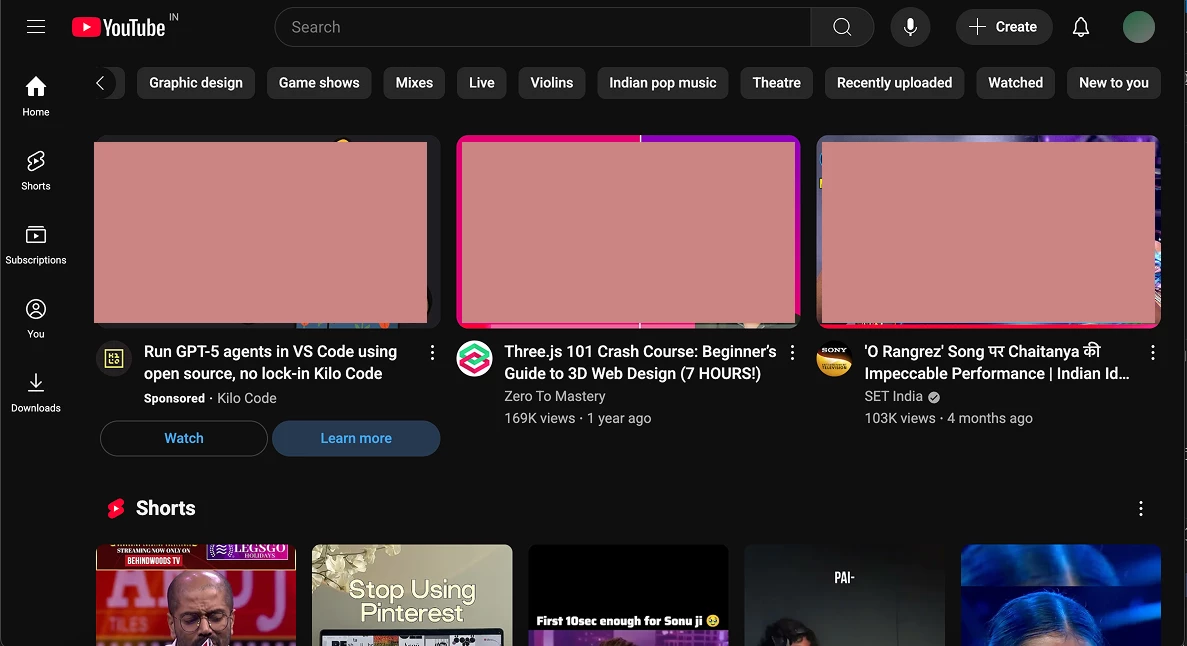
Task: Play the blue-haired singer short
Action: coord(1061,595)
